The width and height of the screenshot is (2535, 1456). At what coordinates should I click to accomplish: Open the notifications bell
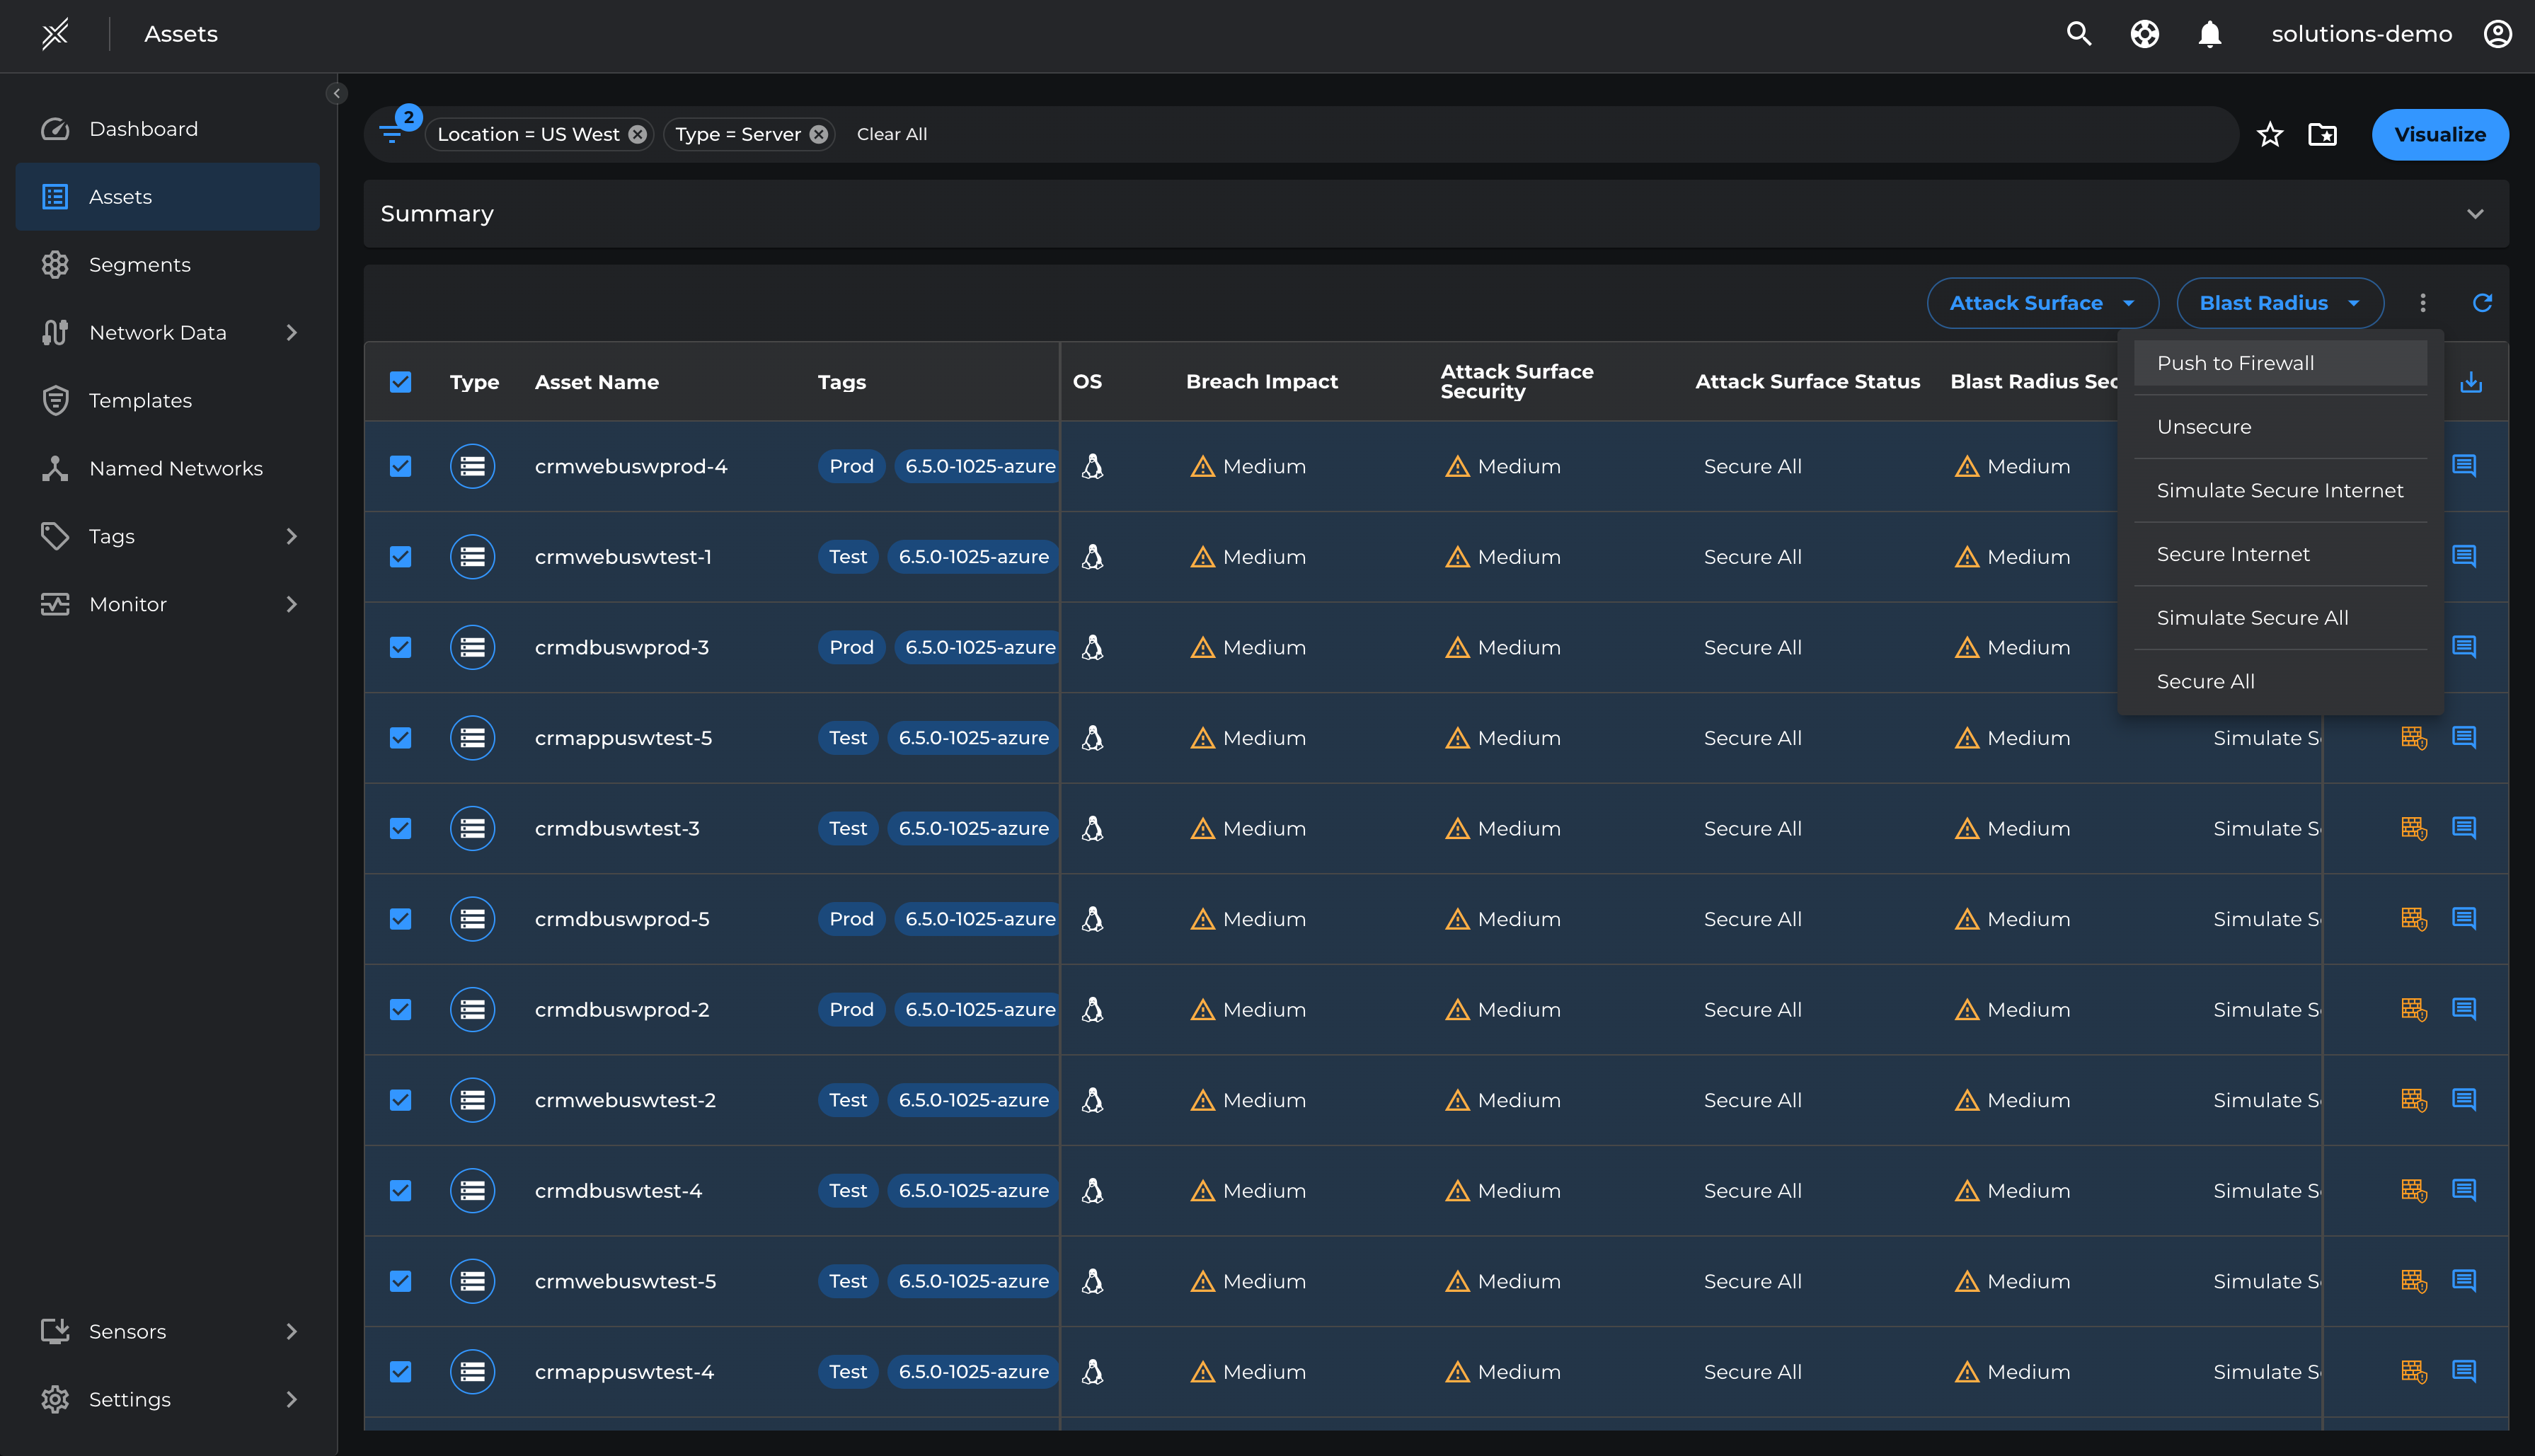coord(2209,34)
